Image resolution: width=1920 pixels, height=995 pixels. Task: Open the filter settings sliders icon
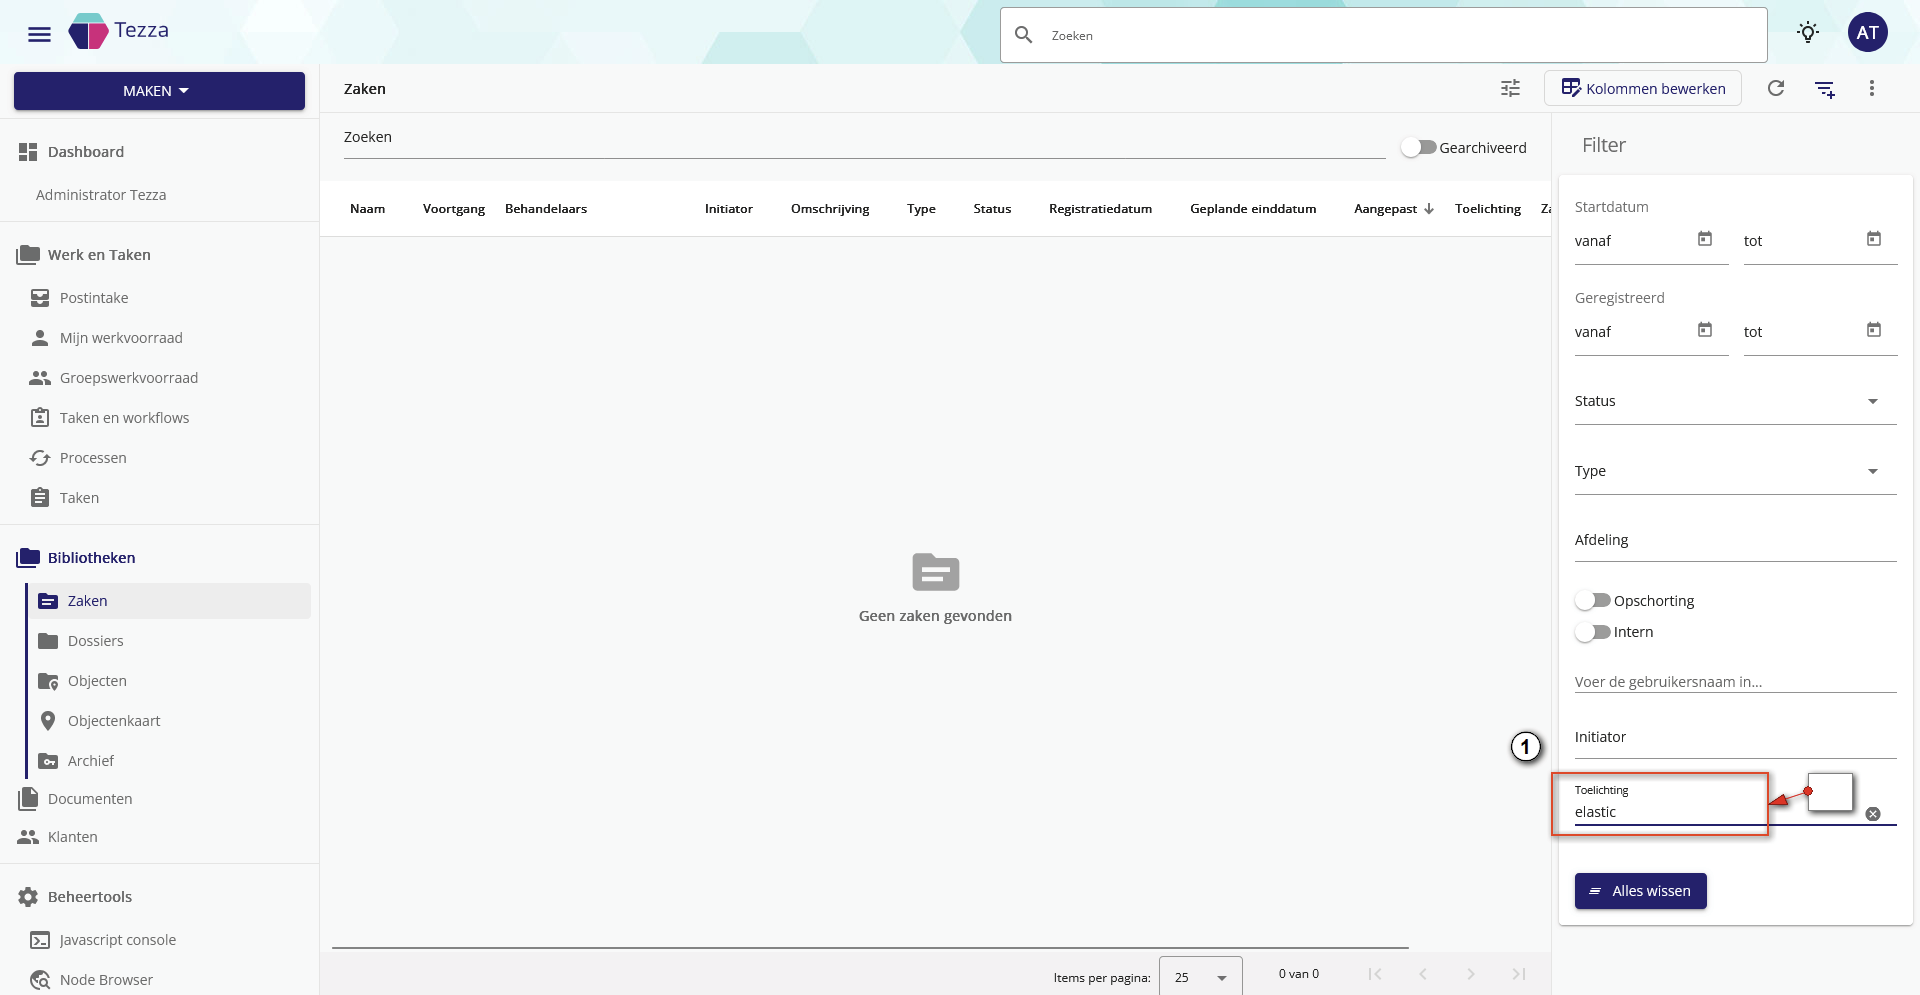(x=1510, y=88)
